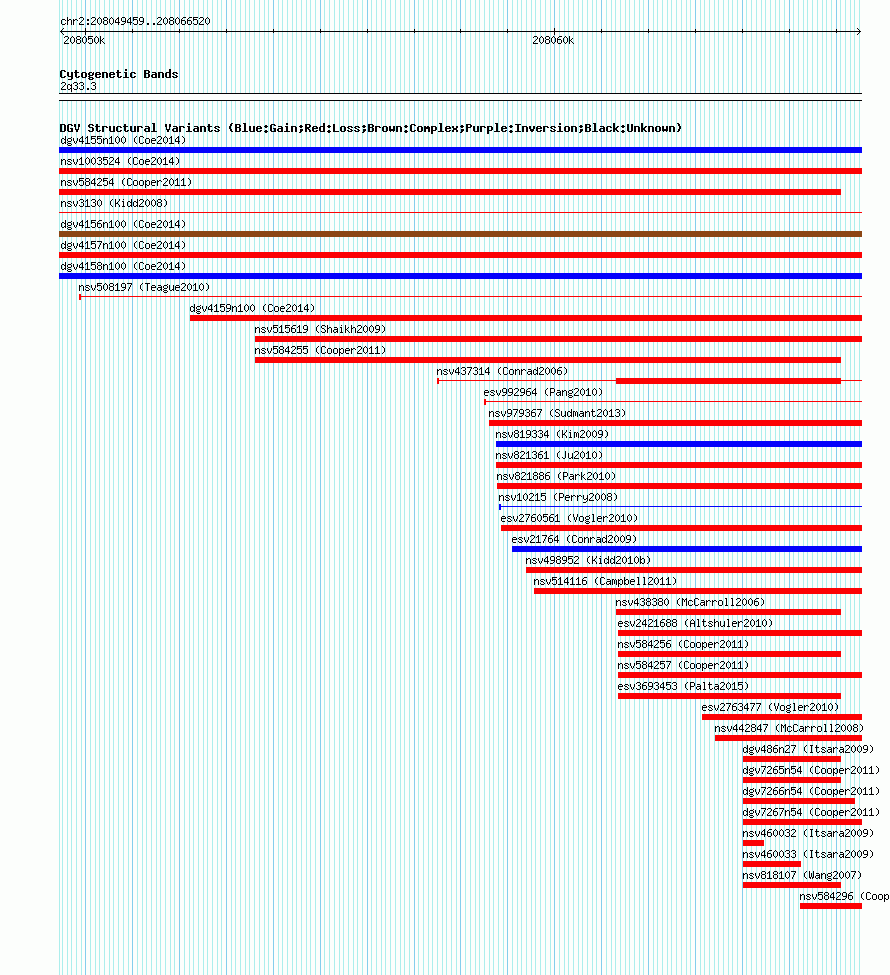The height and width of the screenshot is (975, 890).
Task: Select the blue gain bar under dgv4155n100
Action: click(460, 150)
